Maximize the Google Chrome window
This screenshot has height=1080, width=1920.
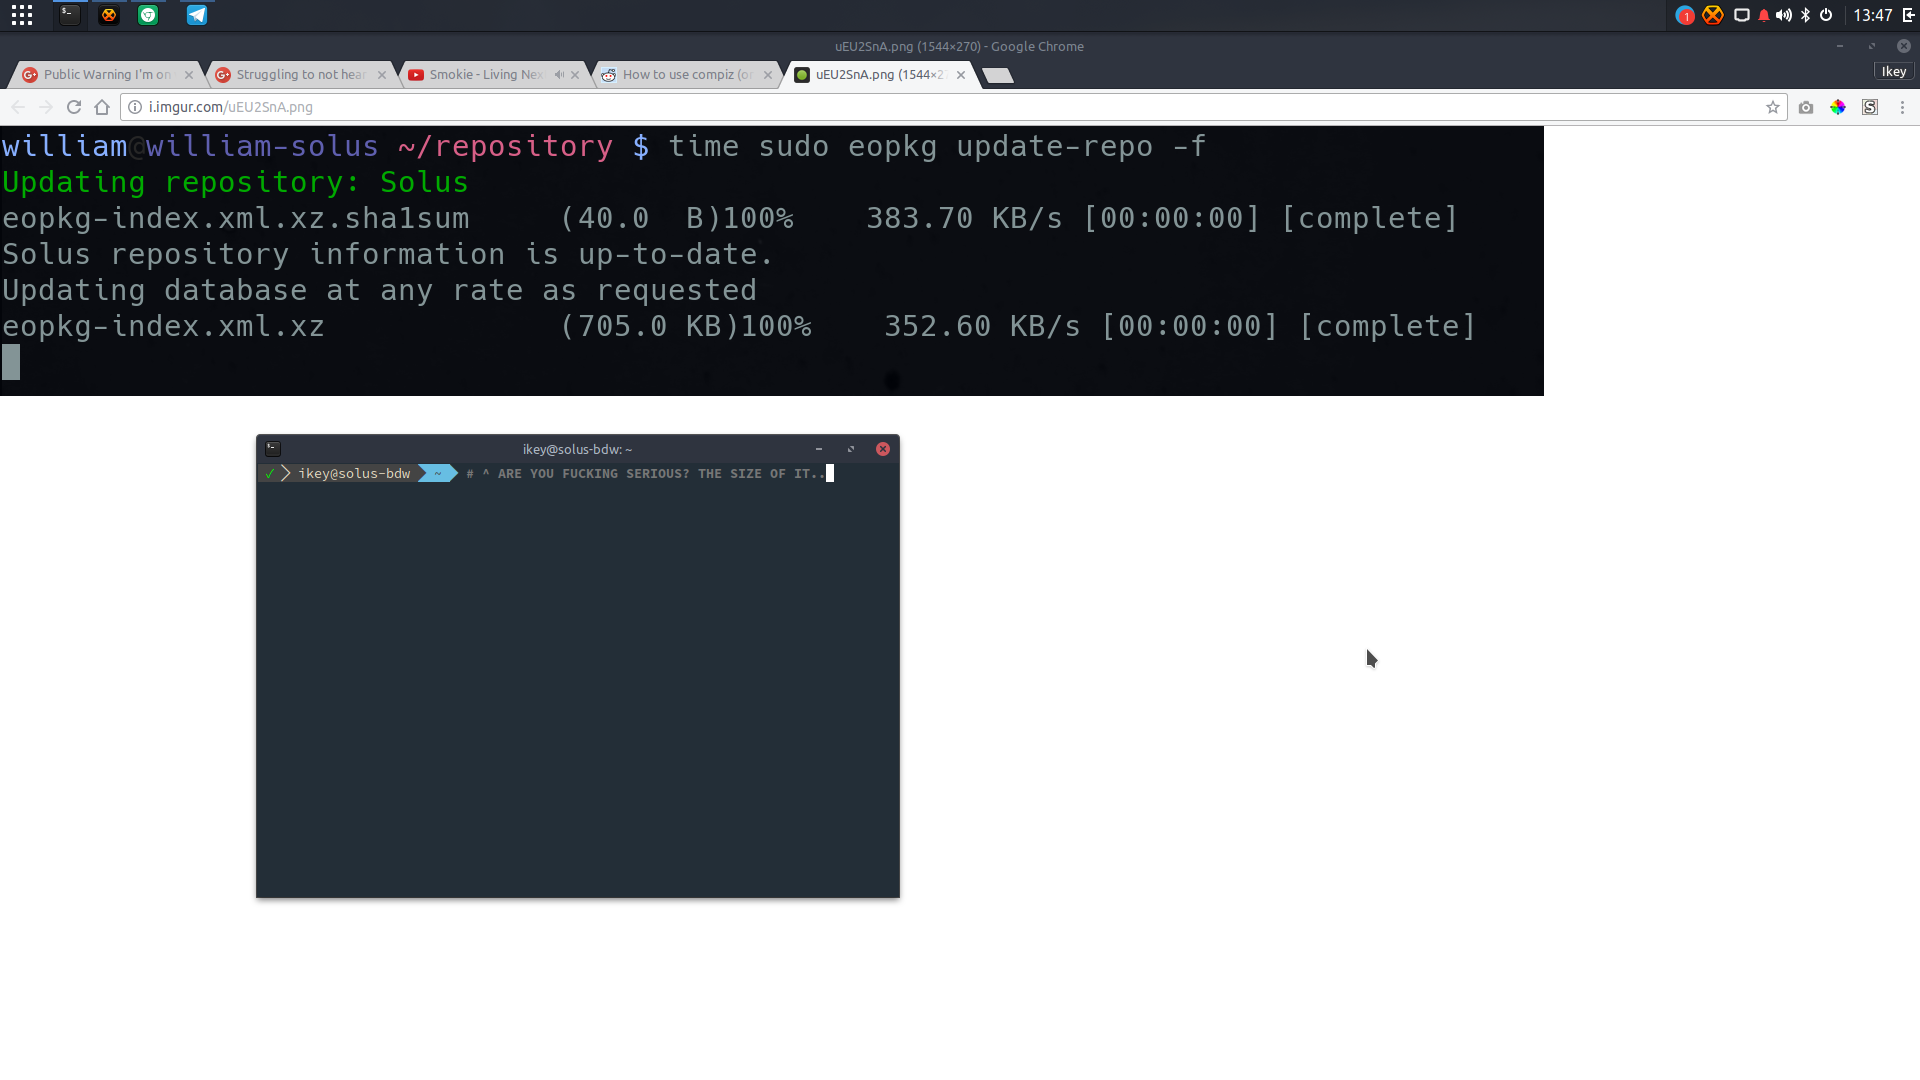[1871, 46]
